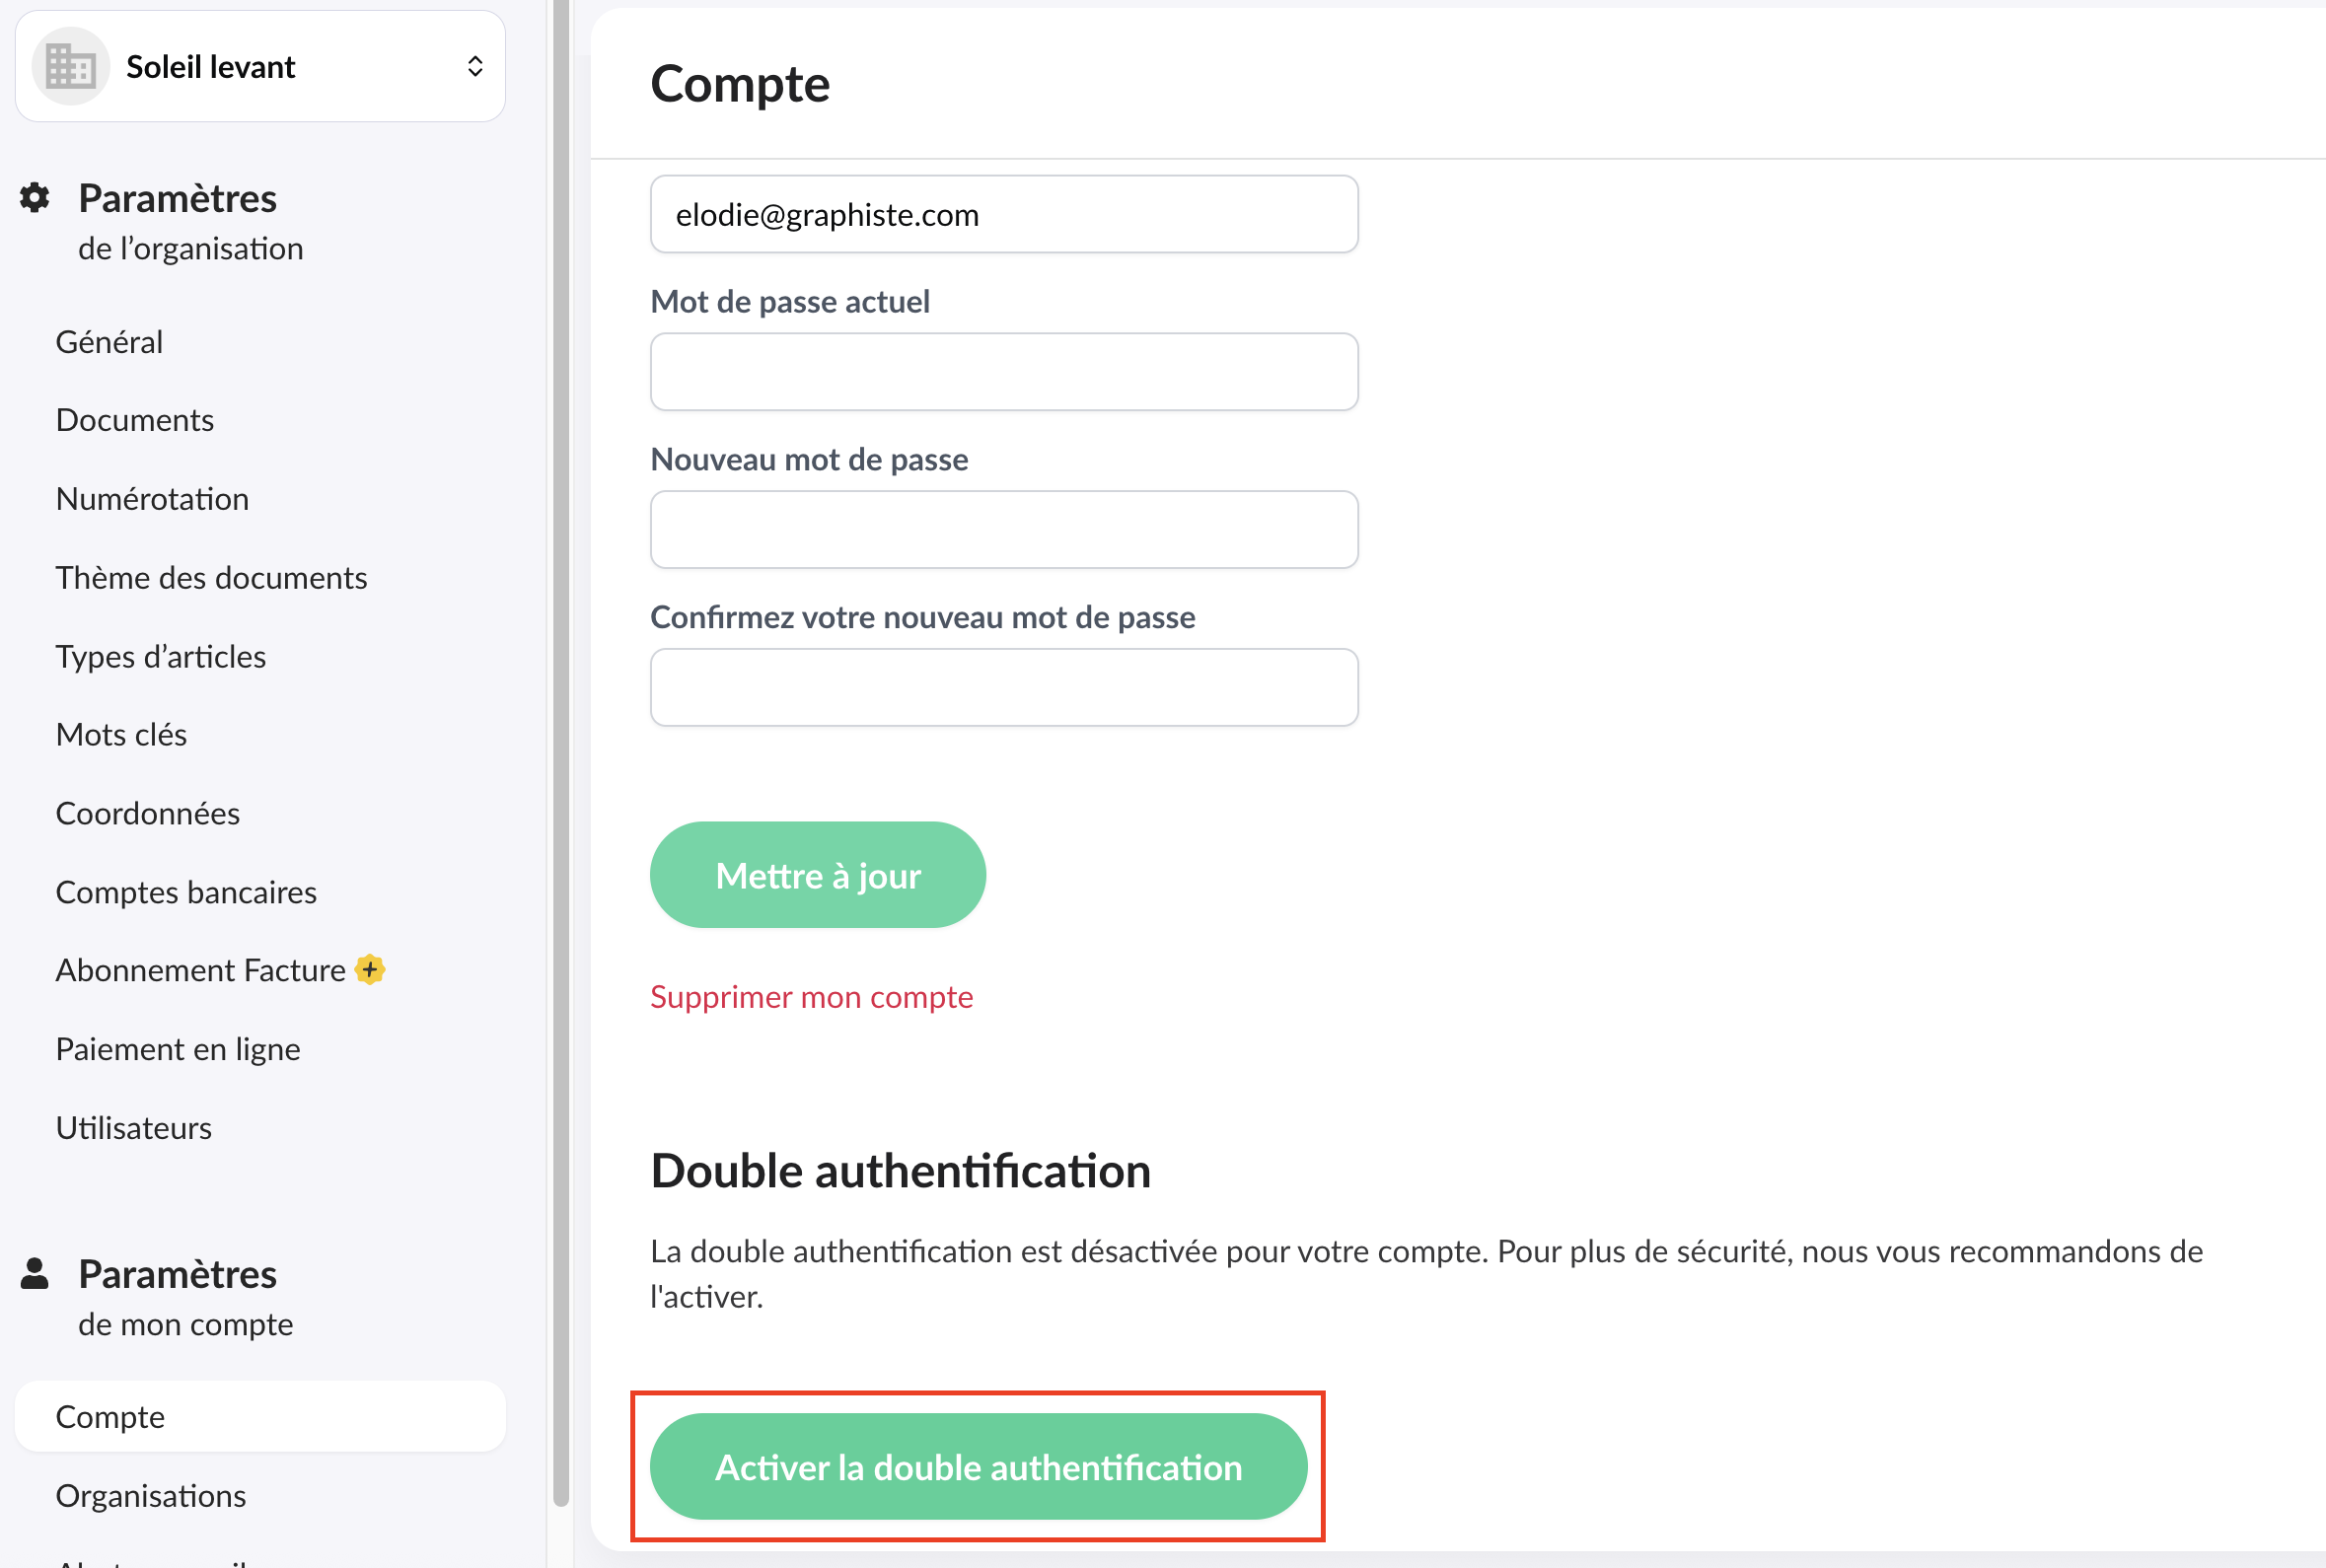The width and height of the screenshot is (2326, 1568).
Task: Open Thème des documents settings
Action: pyautogui.click(x=211, y=578)
